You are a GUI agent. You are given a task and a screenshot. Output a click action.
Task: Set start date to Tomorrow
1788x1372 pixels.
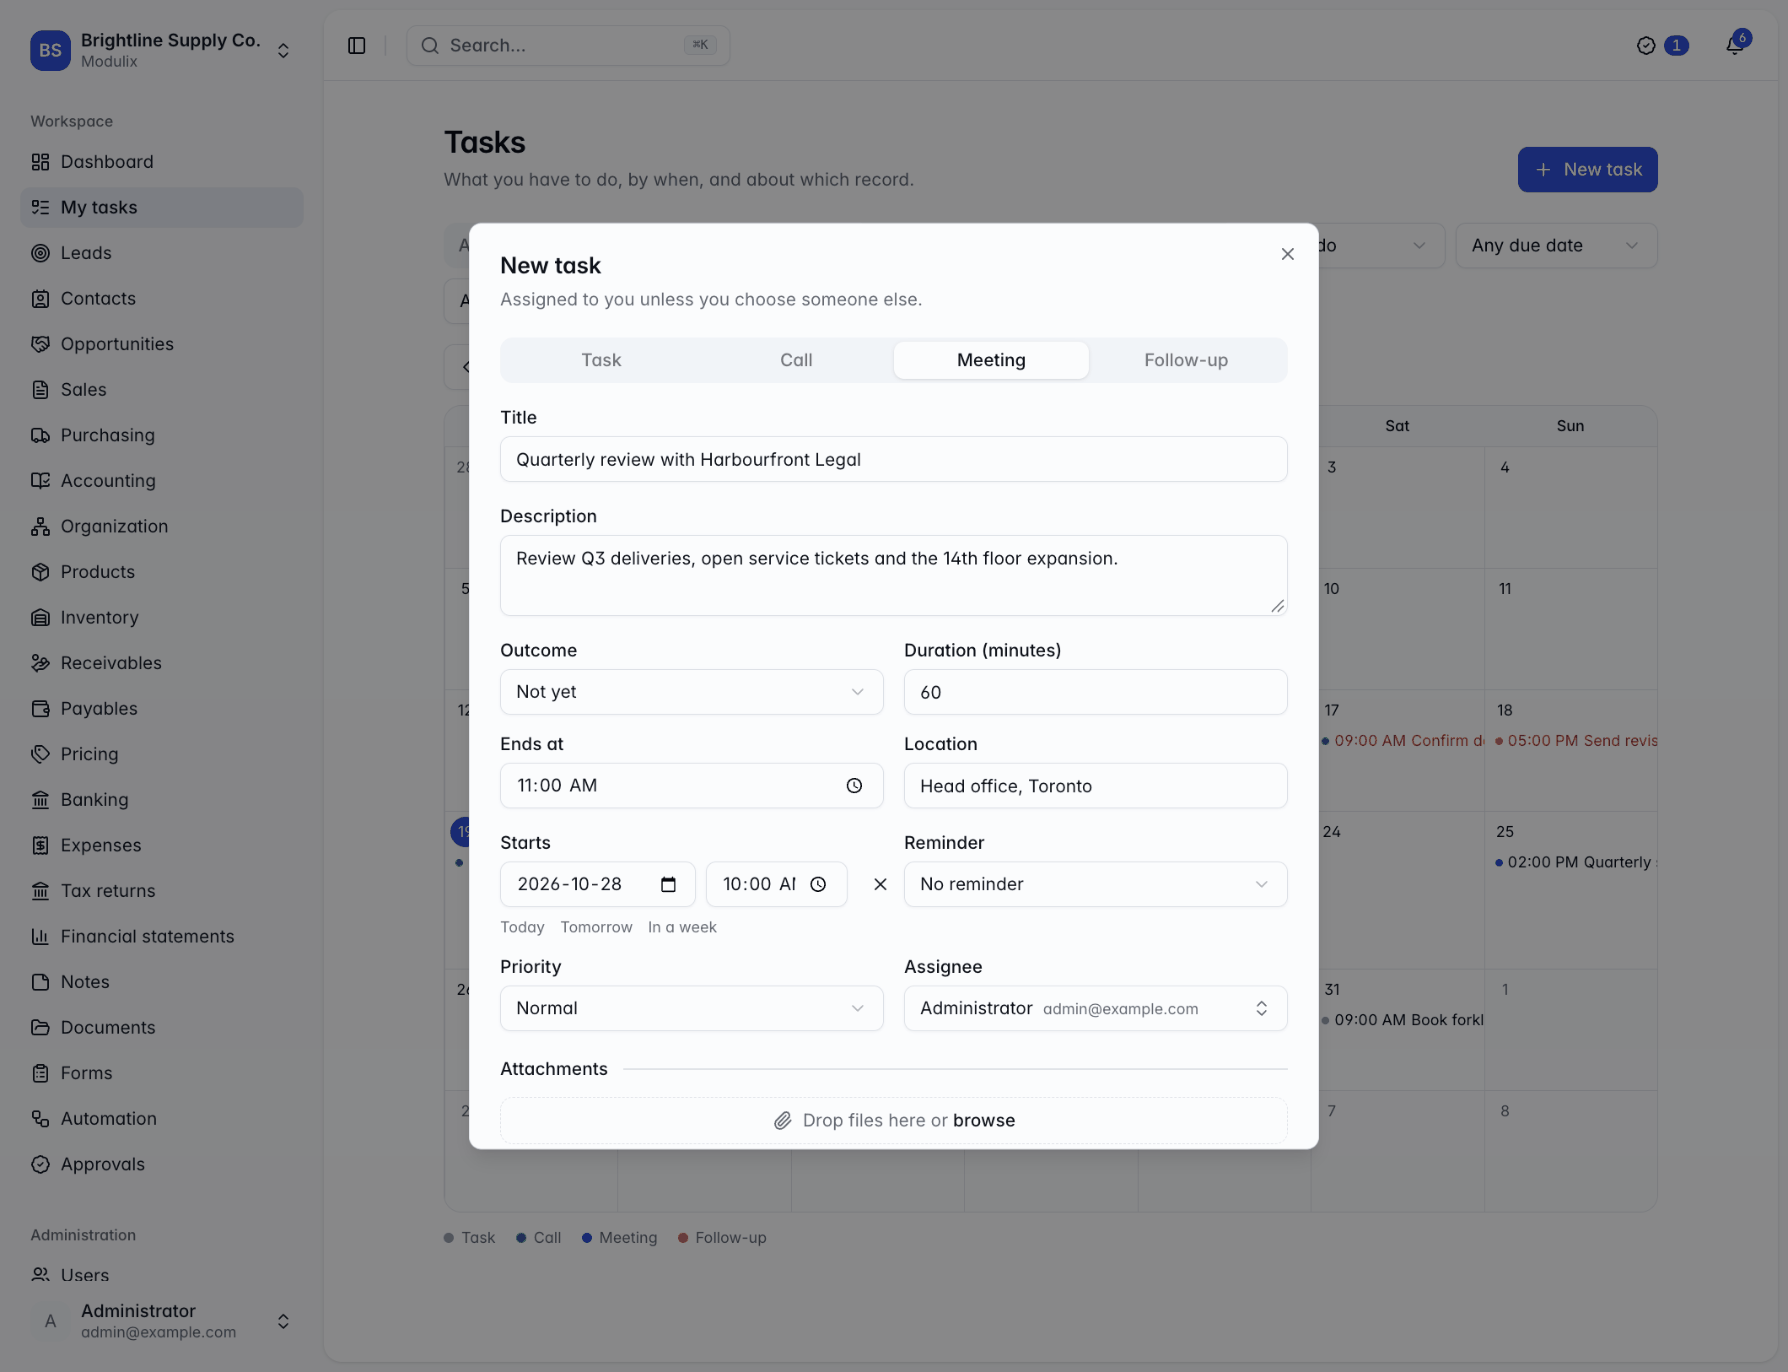tap(596, 927)
